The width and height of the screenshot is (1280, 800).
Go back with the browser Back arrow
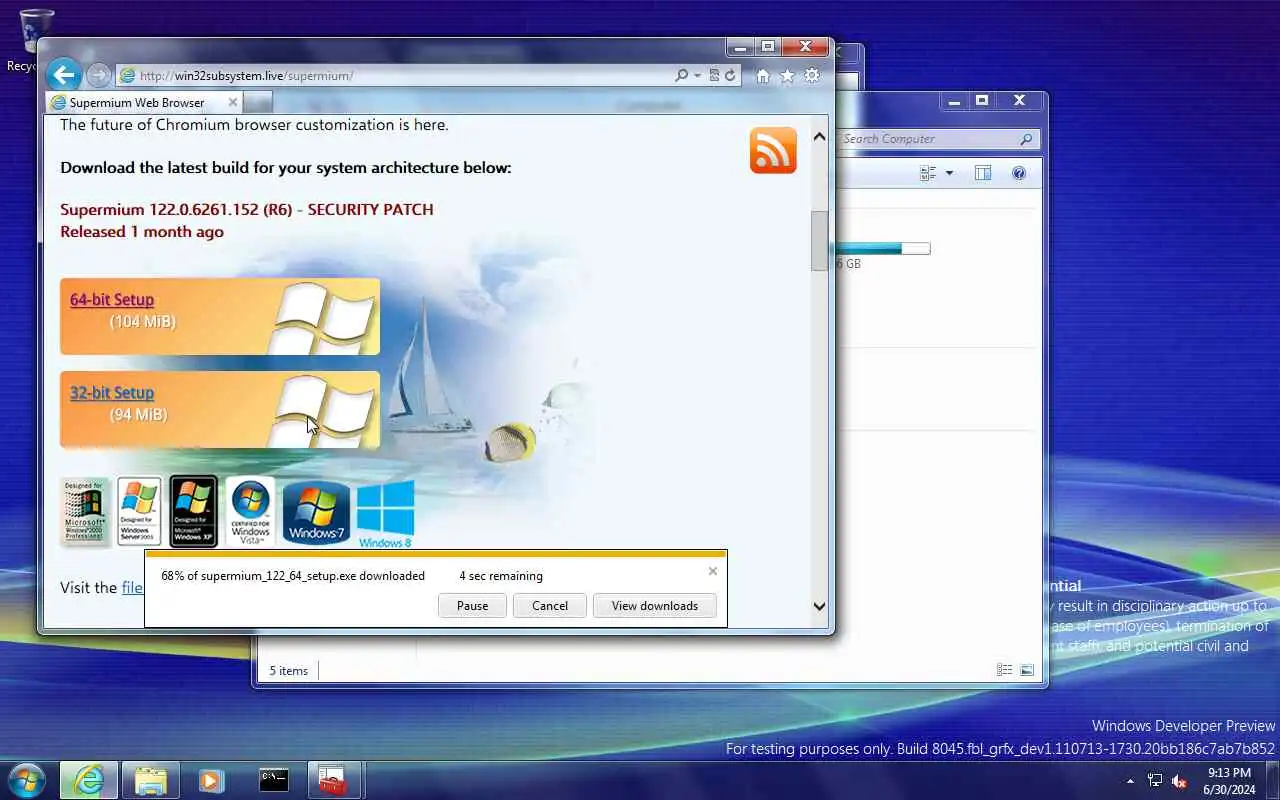click(x=63, y=75)
